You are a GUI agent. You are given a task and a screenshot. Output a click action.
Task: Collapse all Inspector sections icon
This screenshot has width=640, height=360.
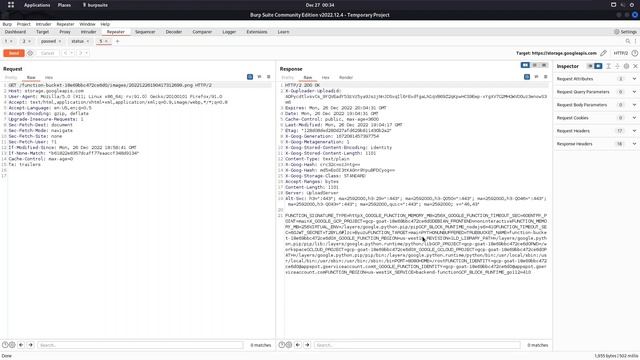pyautogui.click(x=617, y=66)
